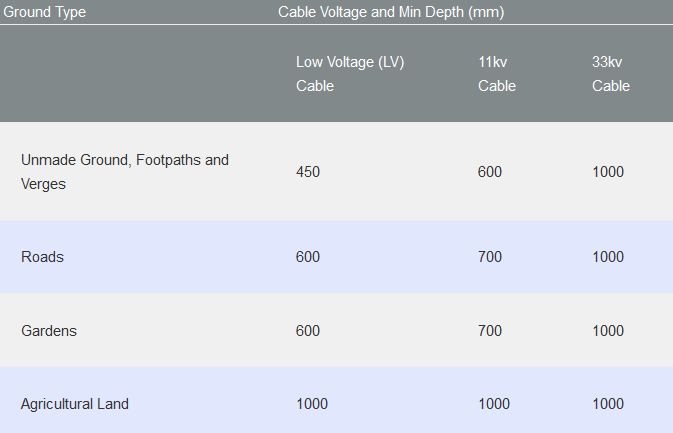The width and height of the screenshot is (673, 433).
Task: Click the 450 low voltage depth value
Action: click(308, 172)
